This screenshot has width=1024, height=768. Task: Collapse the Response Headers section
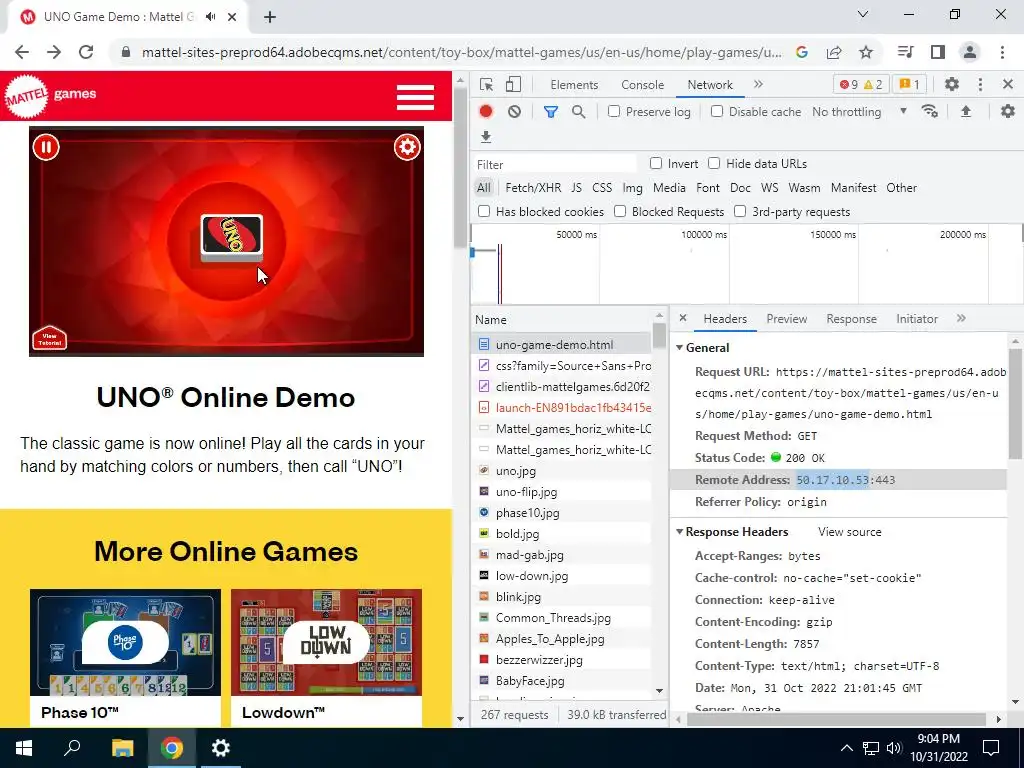[680, 532]
